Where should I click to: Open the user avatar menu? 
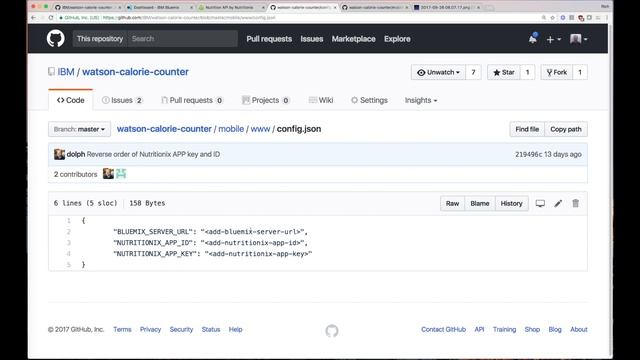[578, 39]
